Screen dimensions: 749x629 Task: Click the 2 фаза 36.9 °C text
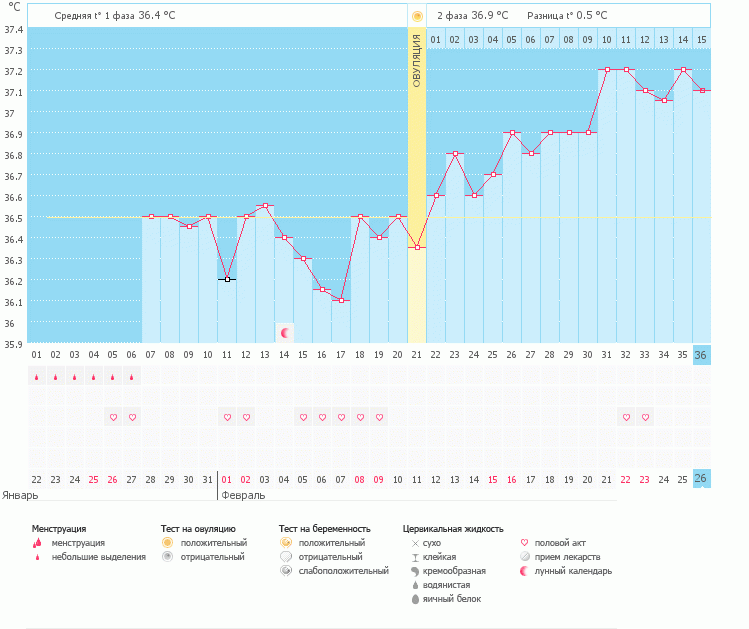(472, 16)
